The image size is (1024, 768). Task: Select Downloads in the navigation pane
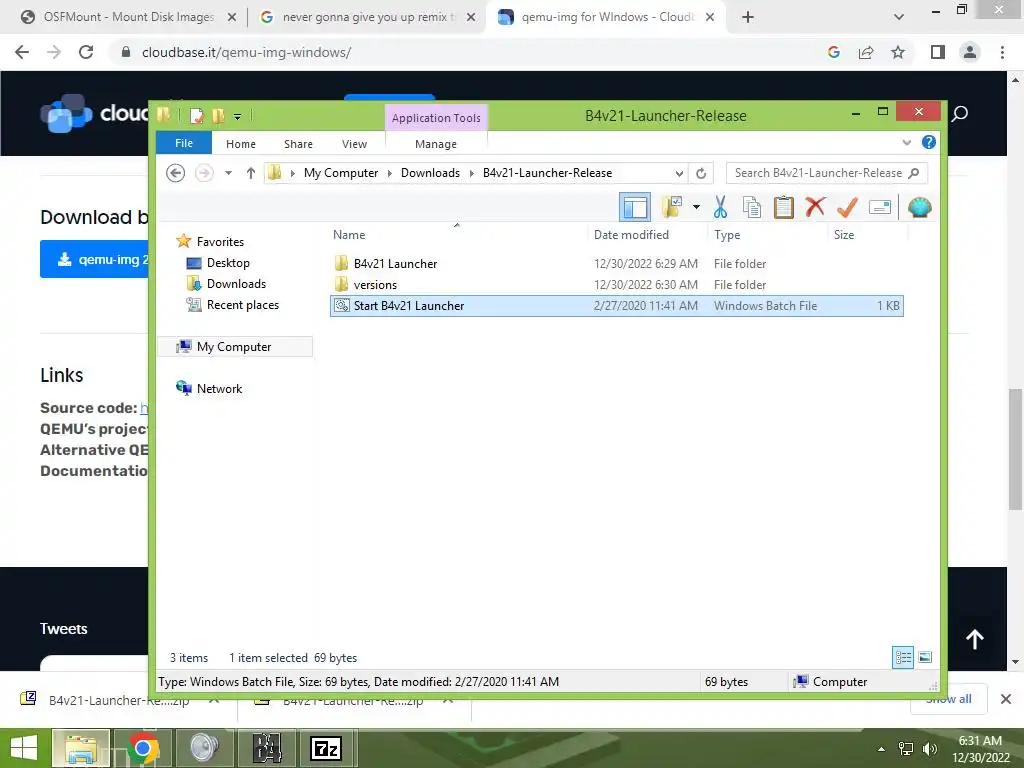click(236, 283)
